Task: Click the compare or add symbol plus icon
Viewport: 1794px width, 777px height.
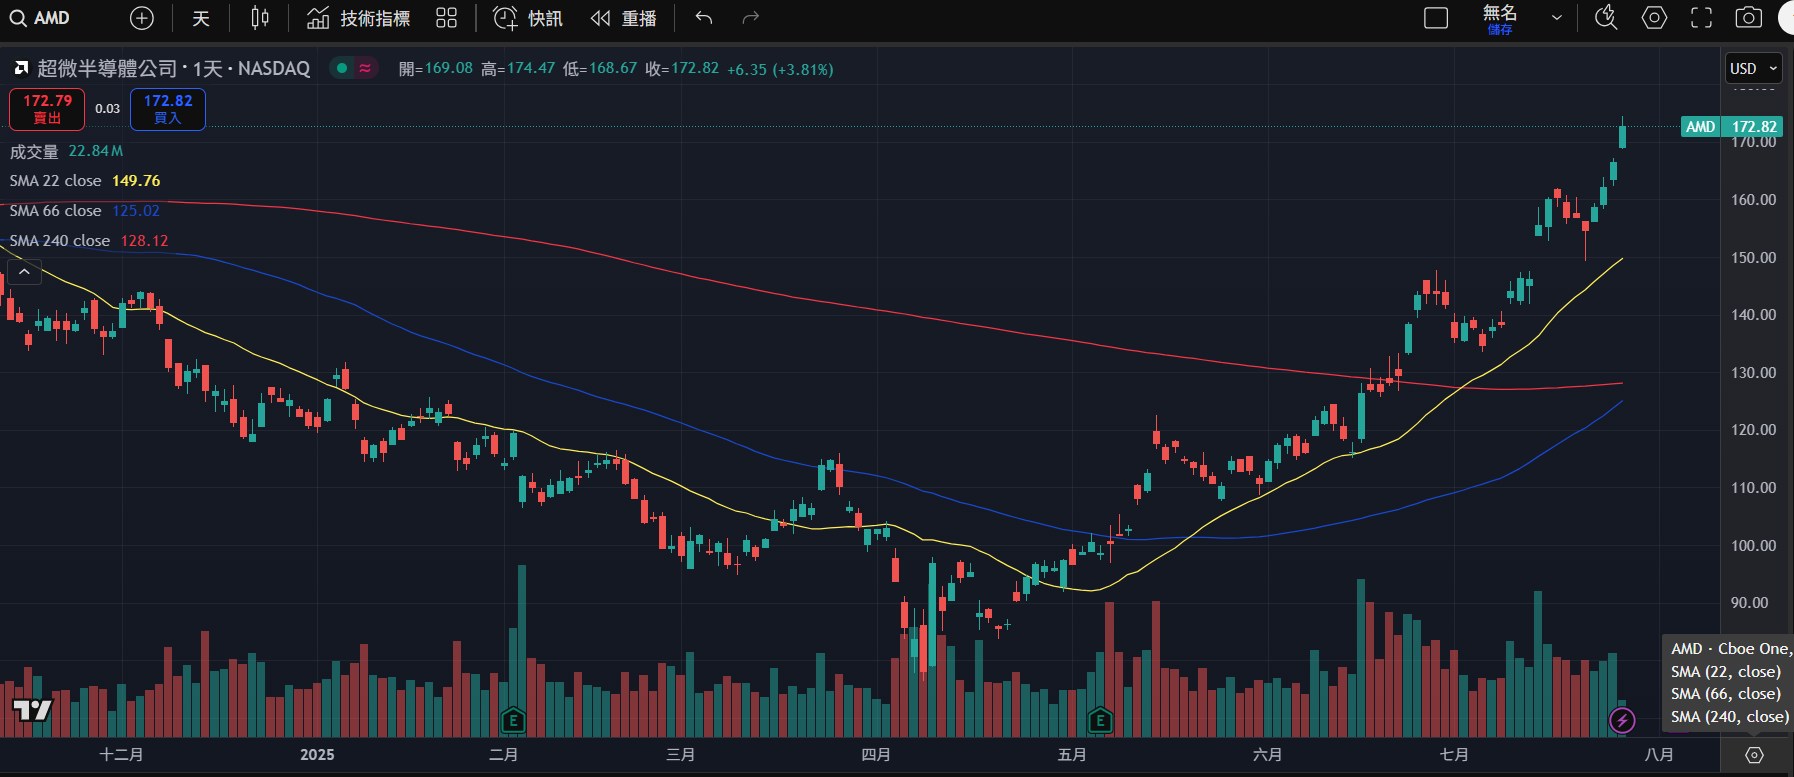Action: pyautogui.click(x=142, y=18)
